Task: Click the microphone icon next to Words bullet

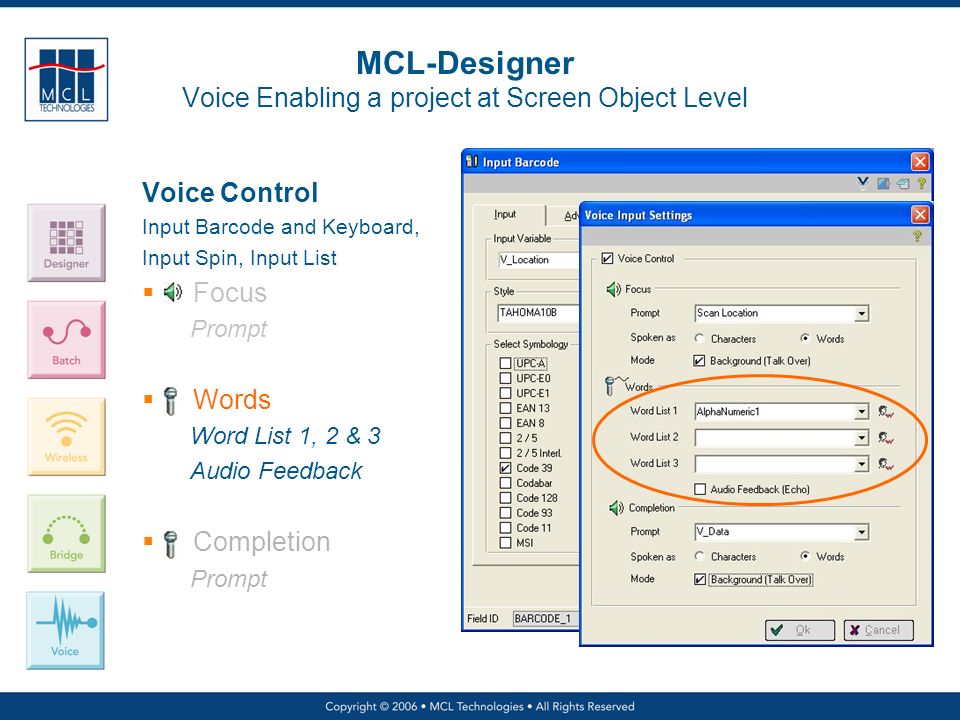Action: [171, 401]
